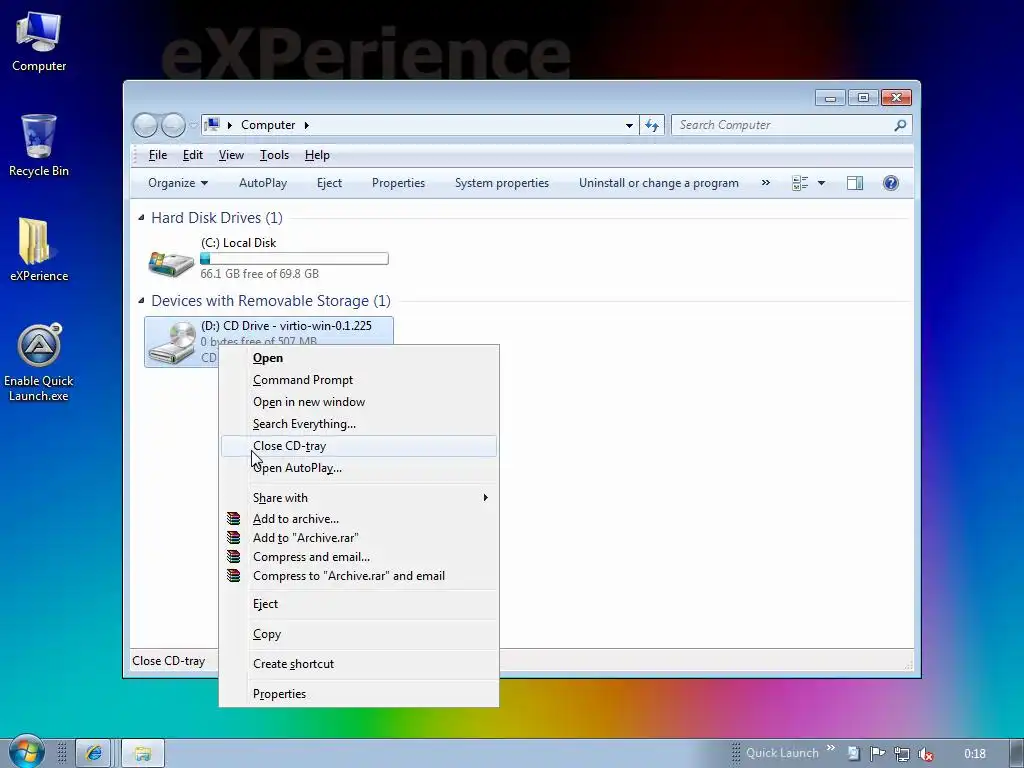Collapse the Hard Disk Drives group
1024x768 pixels.
[141, 217]
